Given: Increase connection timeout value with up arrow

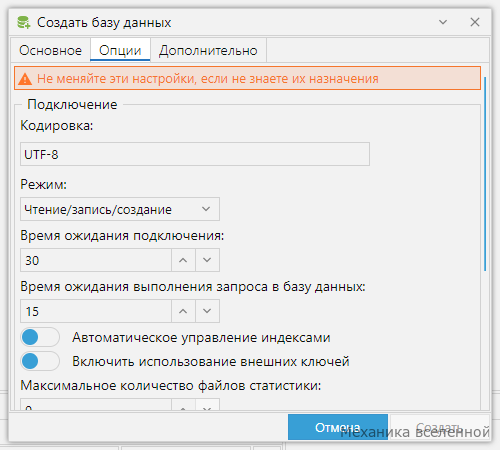Looking at the screenshot, I should [x=183, y=260].
